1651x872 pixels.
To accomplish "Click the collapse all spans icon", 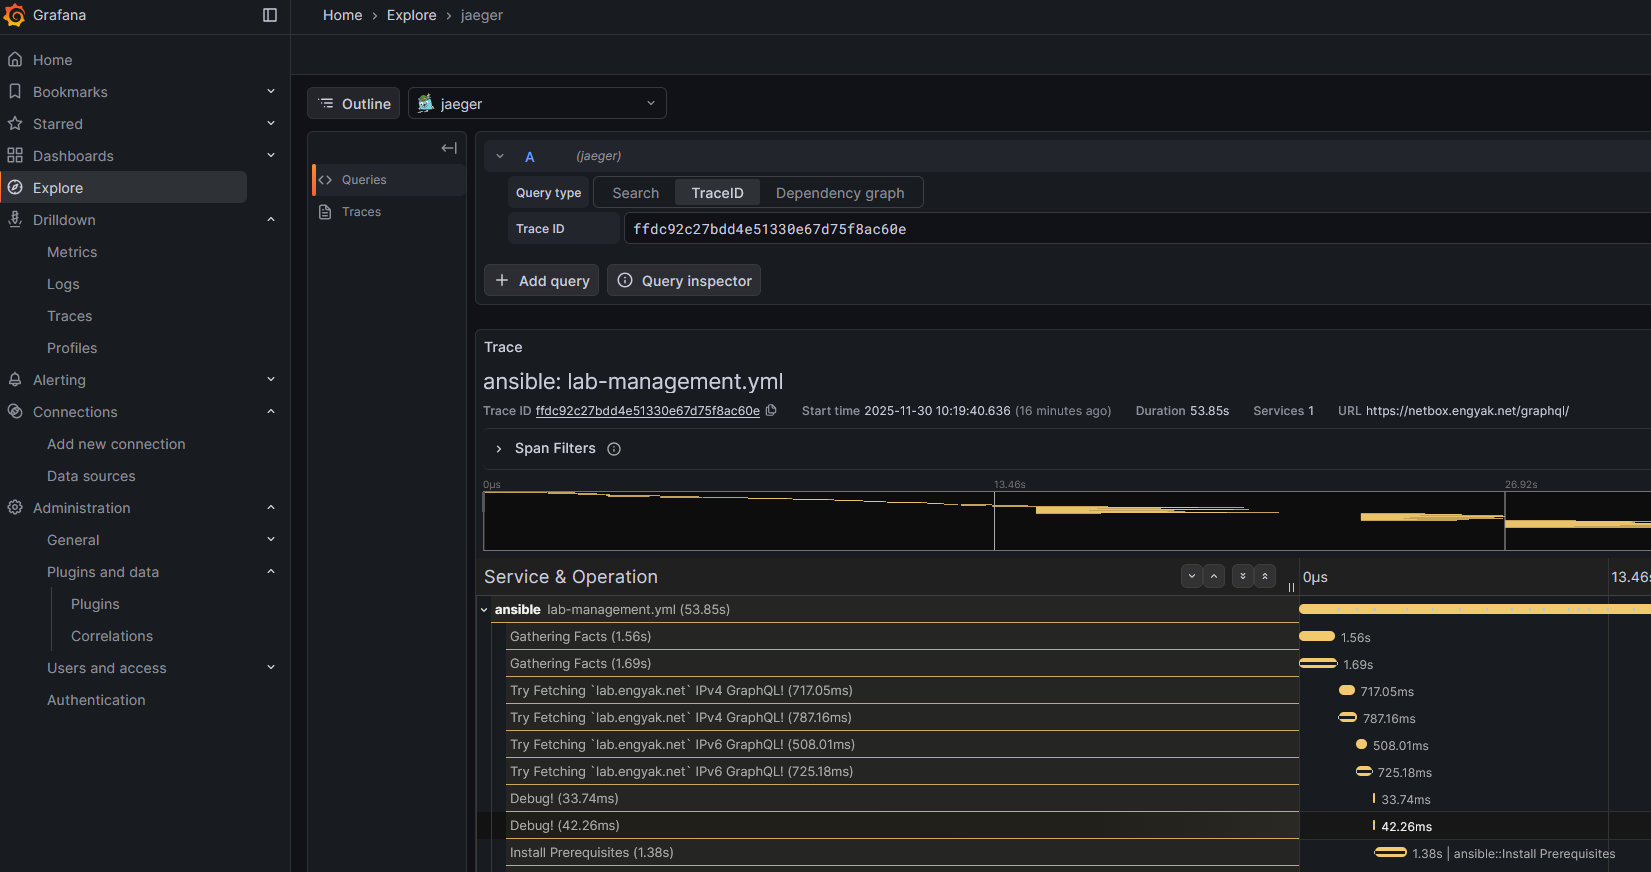I will click(x=1265, y=576).
